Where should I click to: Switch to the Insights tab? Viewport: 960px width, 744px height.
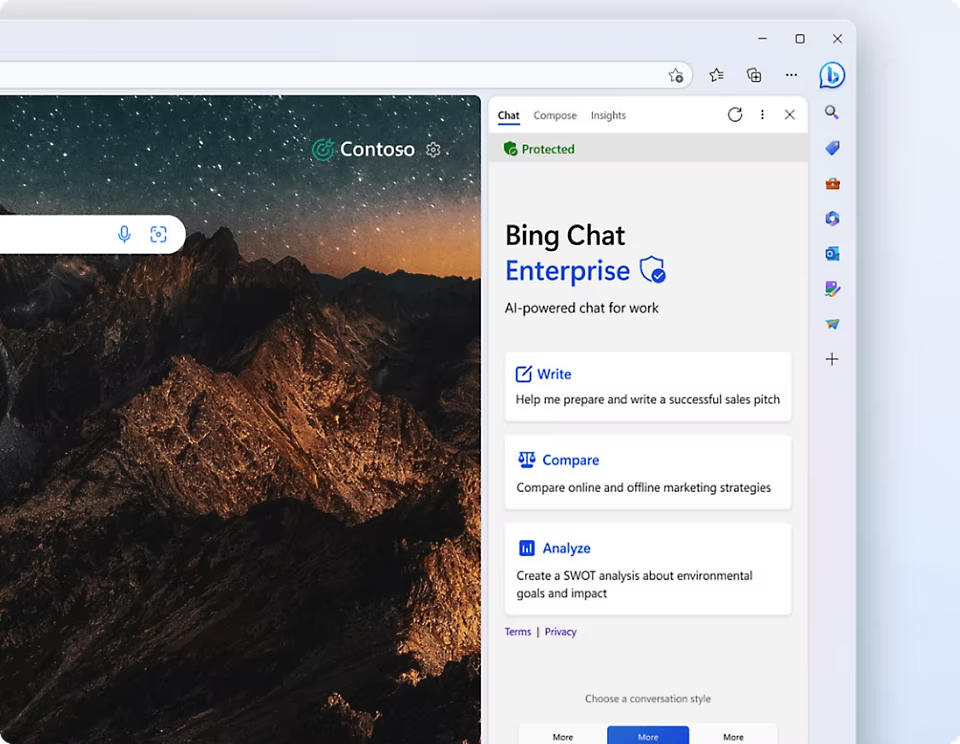608,115
